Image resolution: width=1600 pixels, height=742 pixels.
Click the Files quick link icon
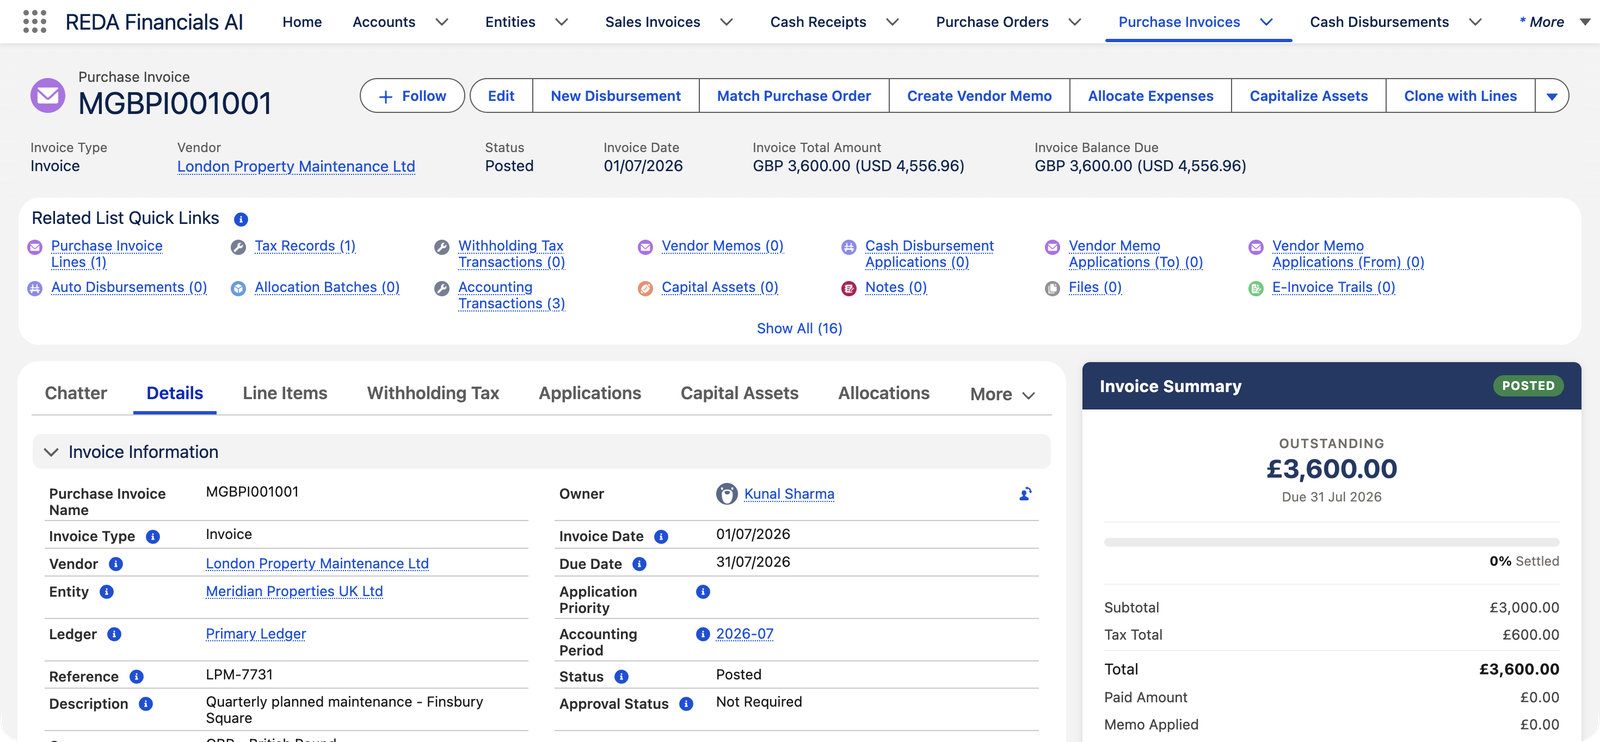pos(1052,288)
